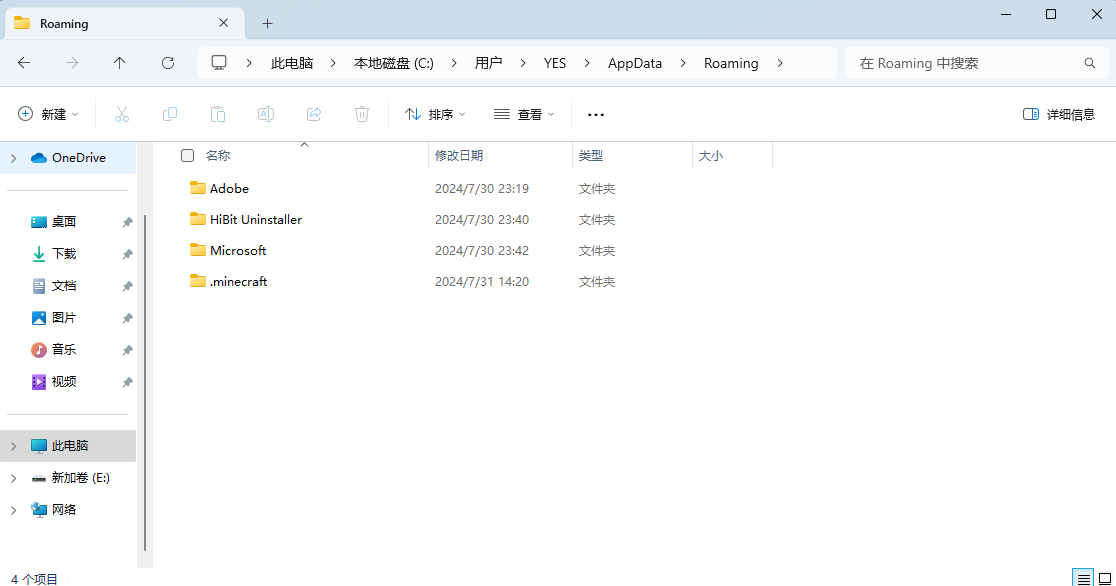Navigate to 用户 breadcrumb
The height and width of the screenshot is (586, 1116).
(488, 63)
